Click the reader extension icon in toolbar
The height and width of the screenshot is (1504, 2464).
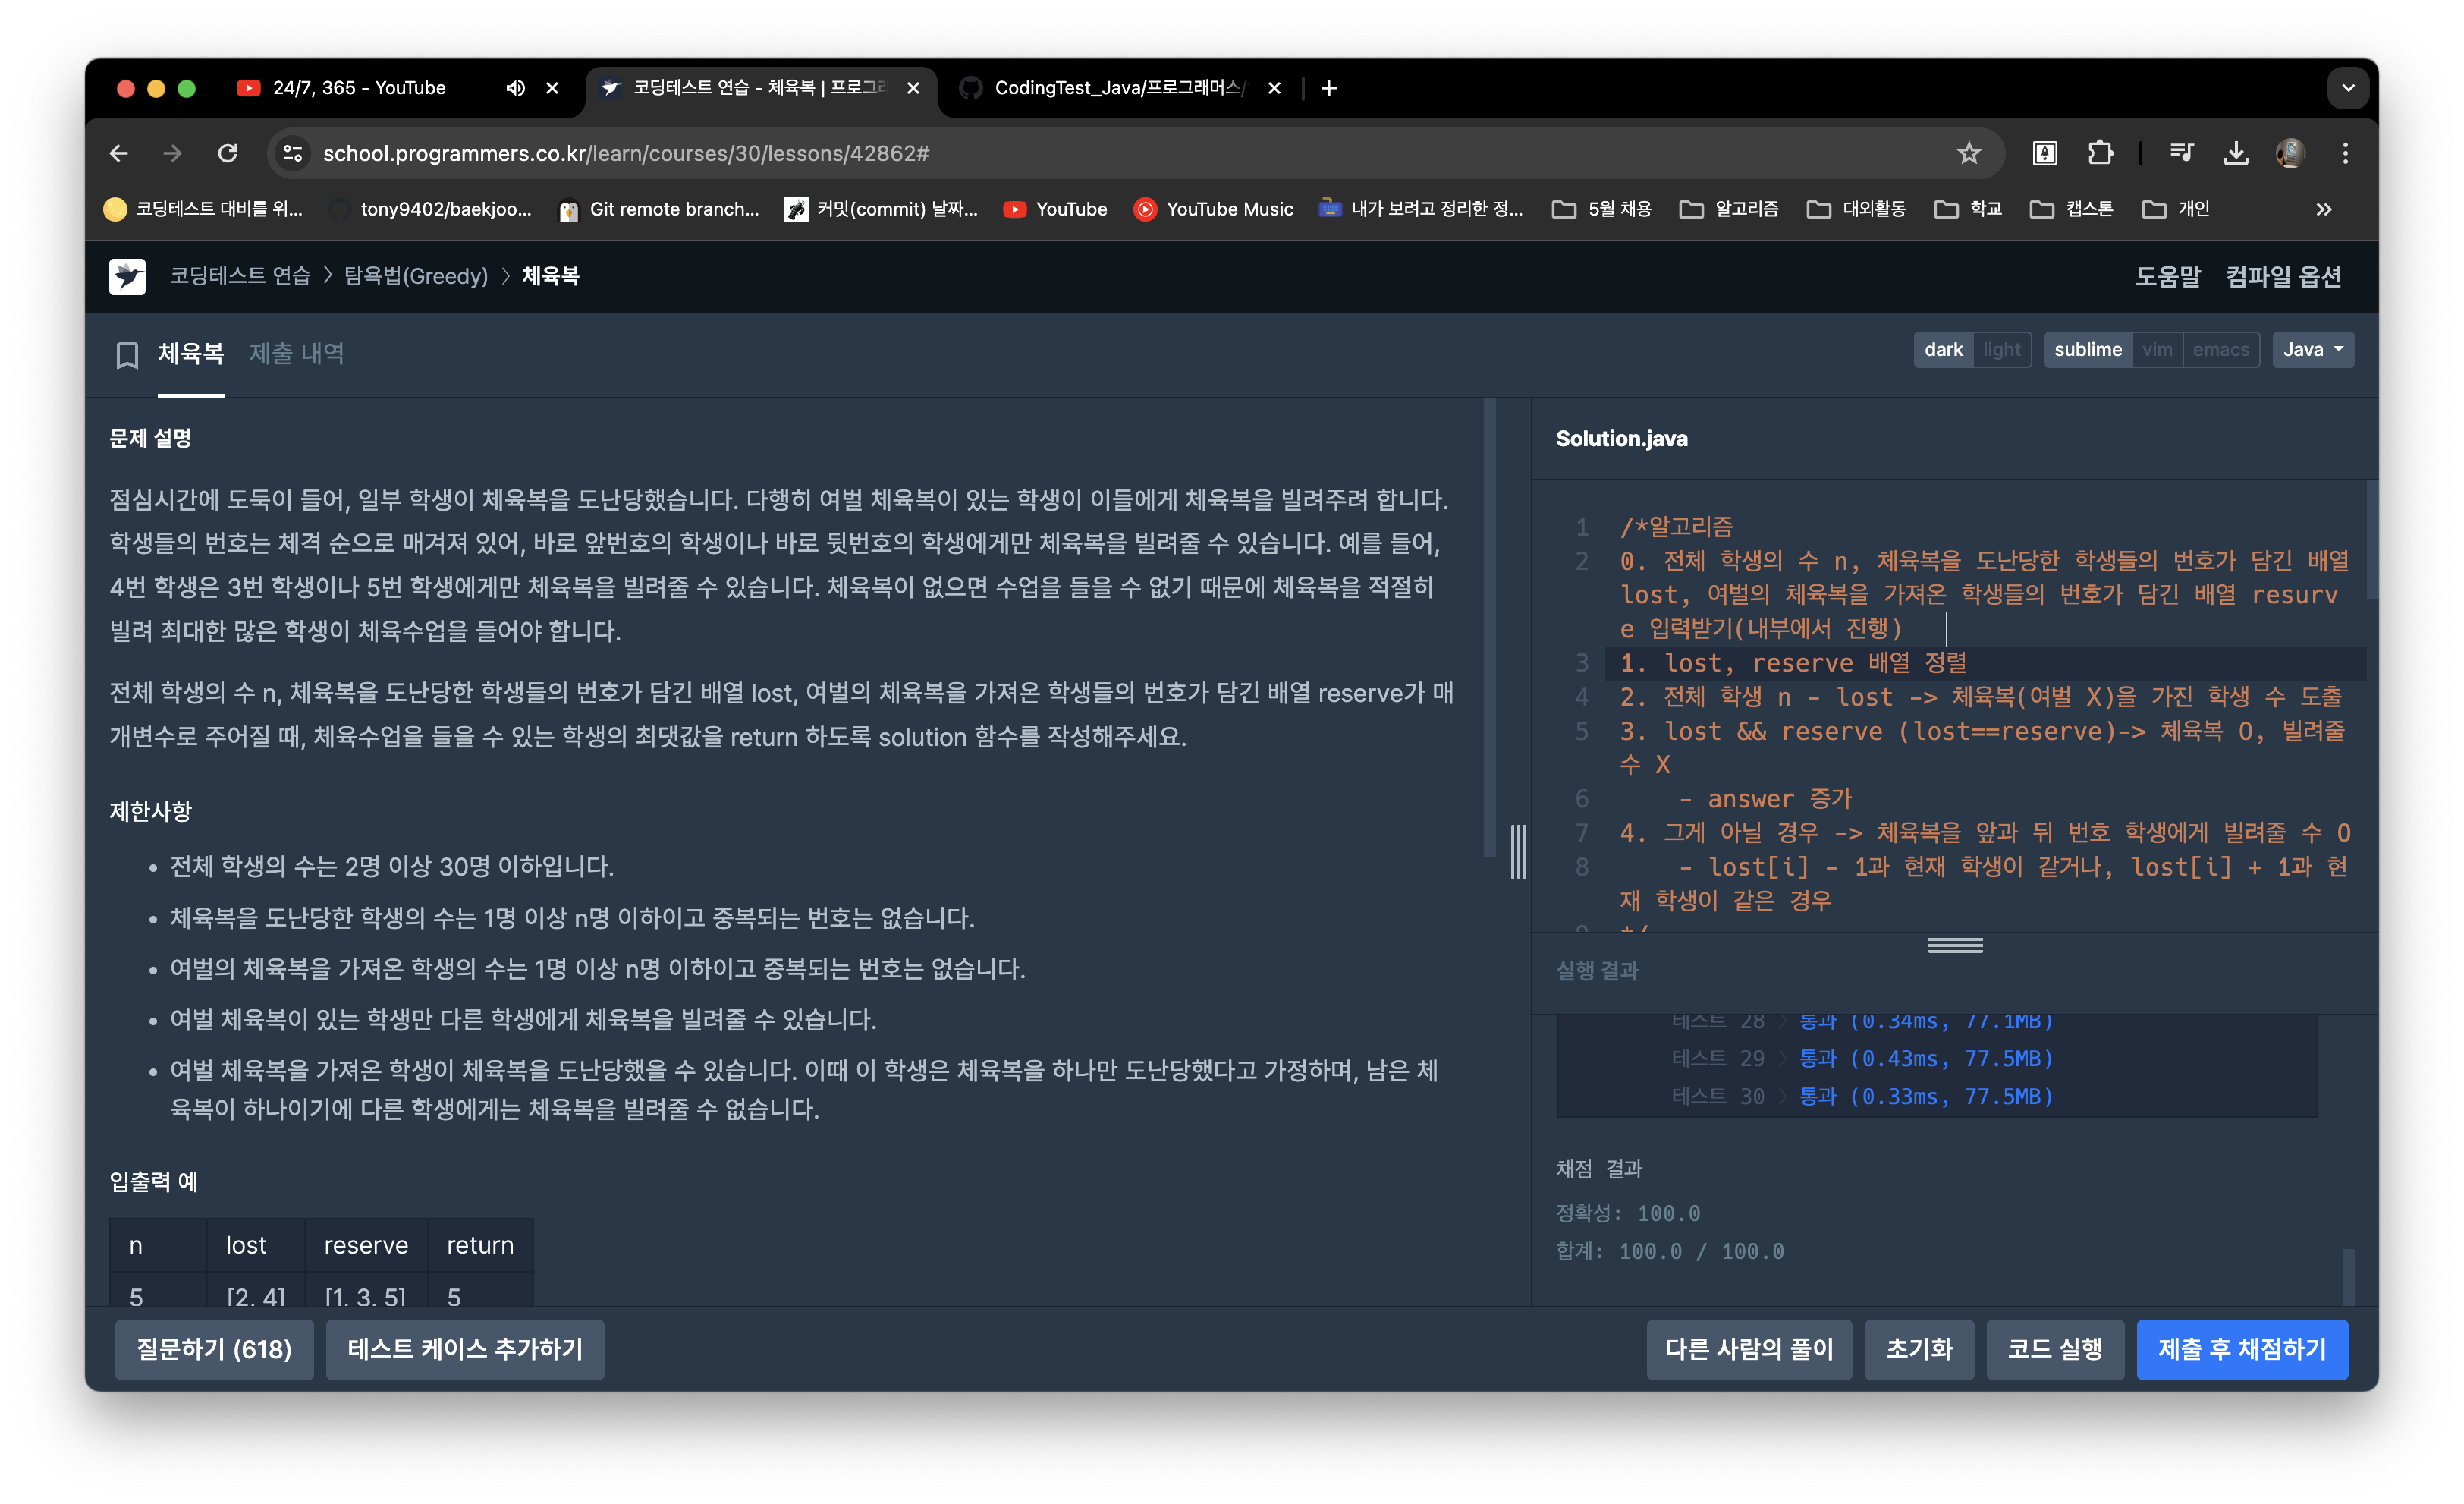coord(2045,153)
